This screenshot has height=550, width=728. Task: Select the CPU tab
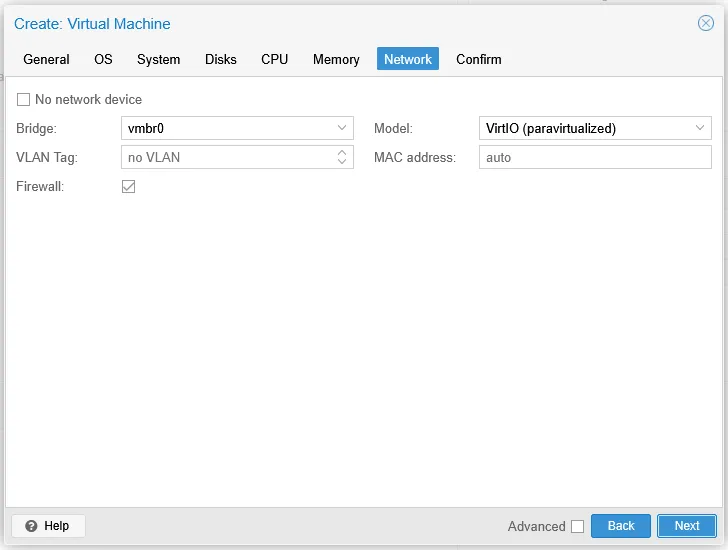point(274,59)
